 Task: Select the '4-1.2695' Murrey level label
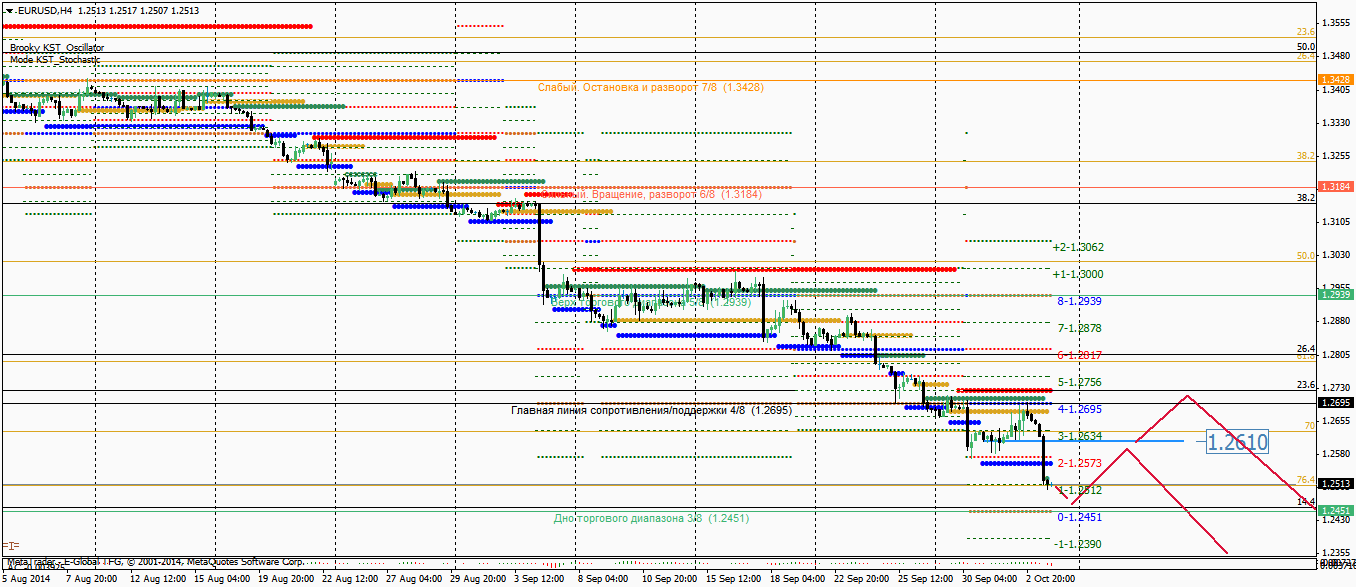click(x=1080, y=409)
